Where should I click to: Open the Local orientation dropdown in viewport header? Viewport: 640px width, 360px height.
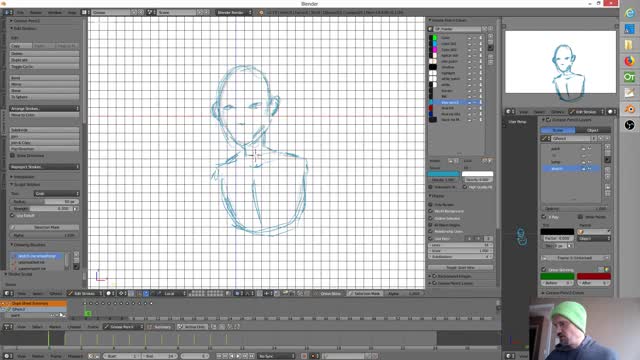click(x=174, y=293)
